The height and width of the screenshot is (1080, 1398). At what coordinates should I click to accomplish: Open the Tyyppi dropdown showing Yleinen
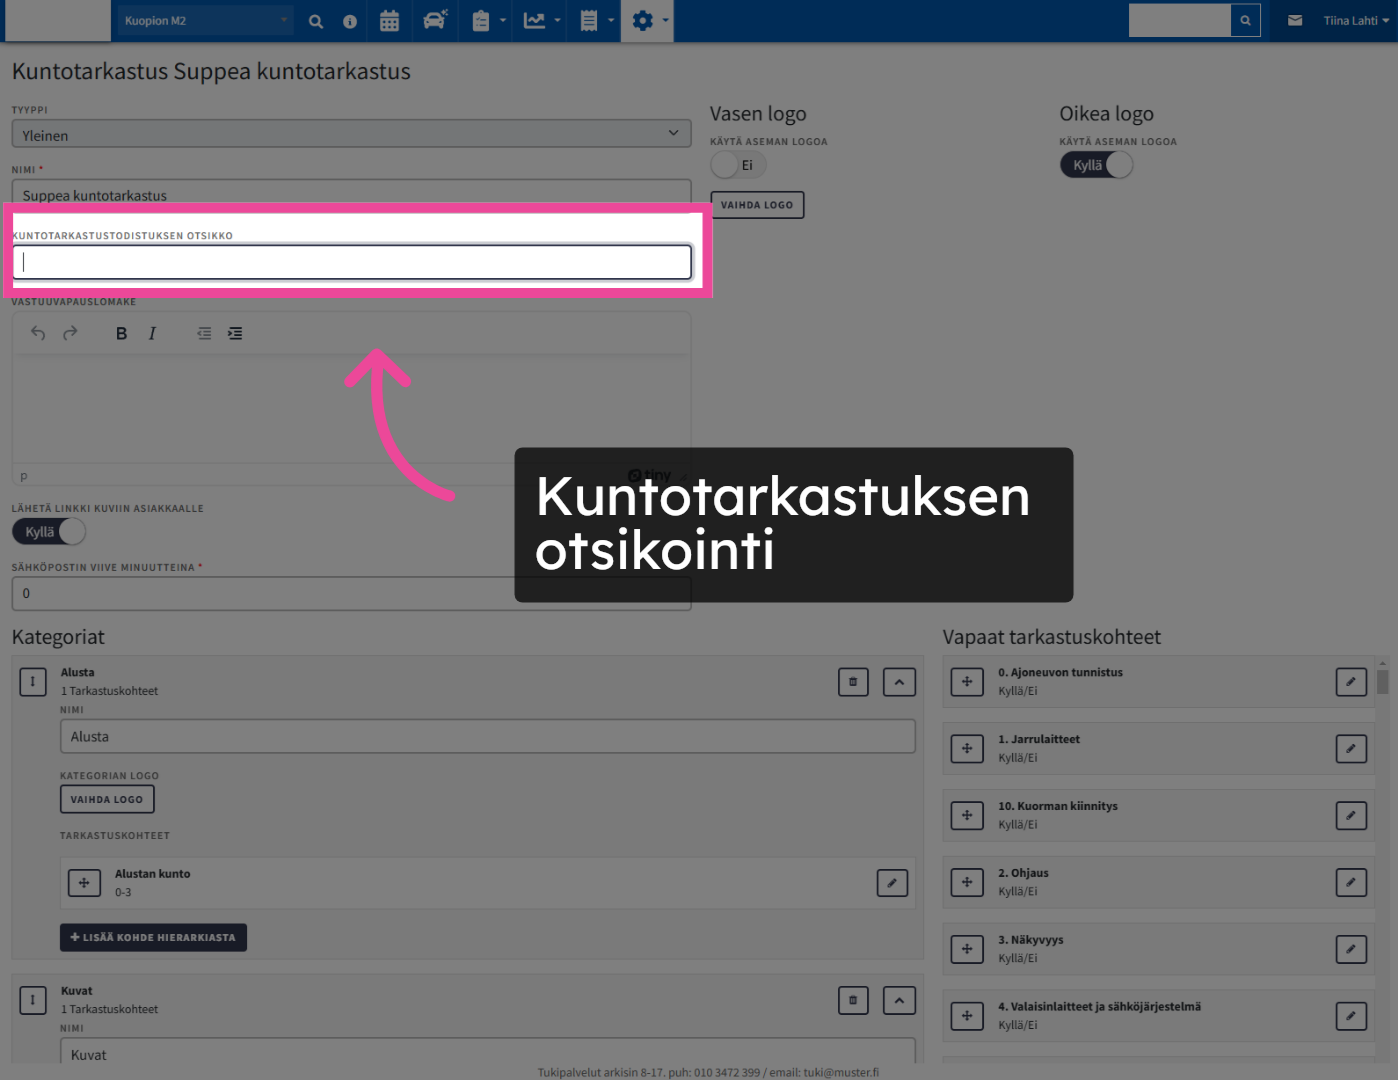(x=351, y=135)
